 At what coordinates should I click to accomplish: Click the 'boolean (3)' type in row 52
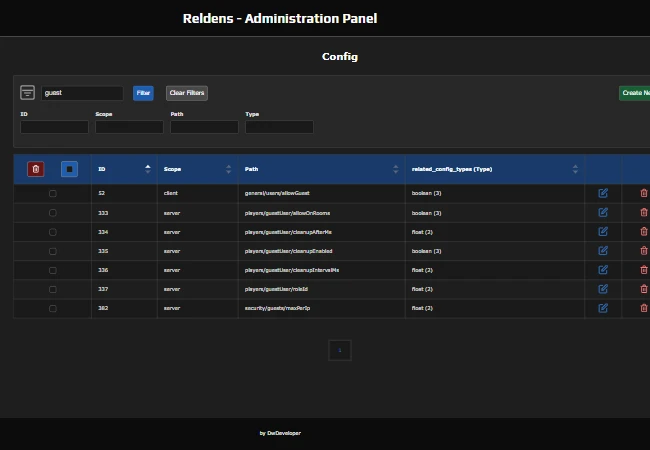pos(426,193)
